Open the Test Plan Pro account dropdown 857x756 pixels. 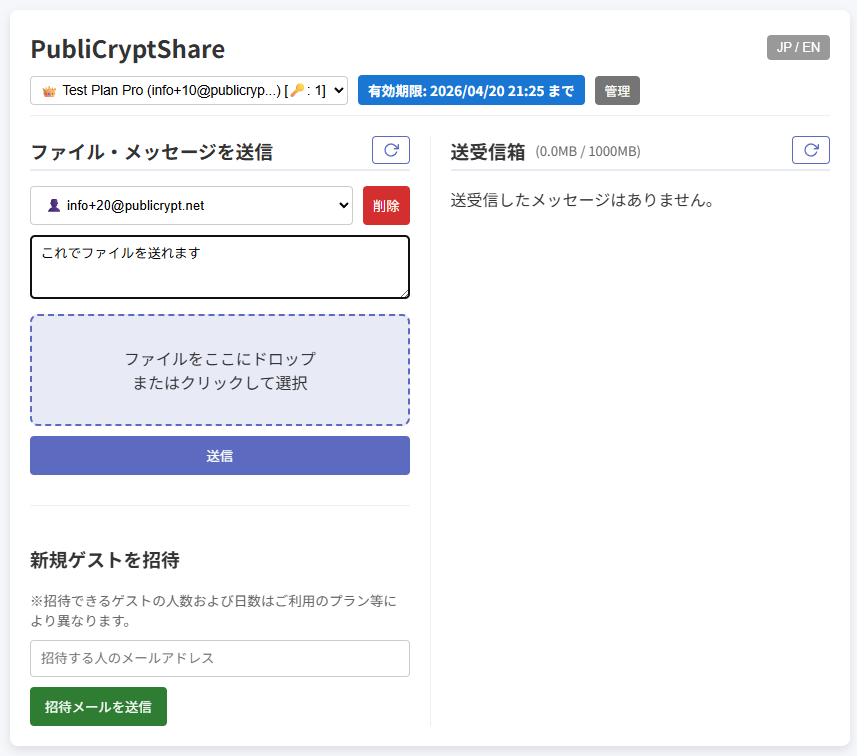tap(189, 91)
